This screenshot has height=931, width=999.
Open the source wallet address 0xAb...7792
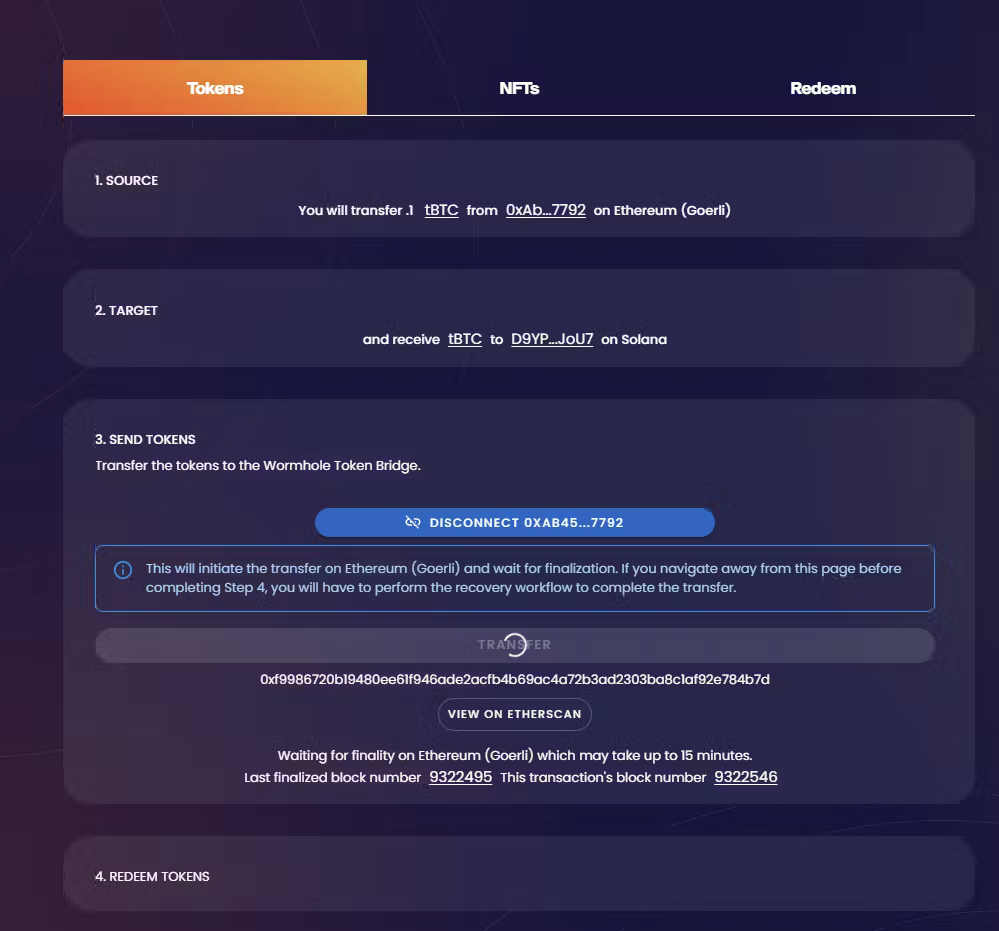(x=546, y=210)
